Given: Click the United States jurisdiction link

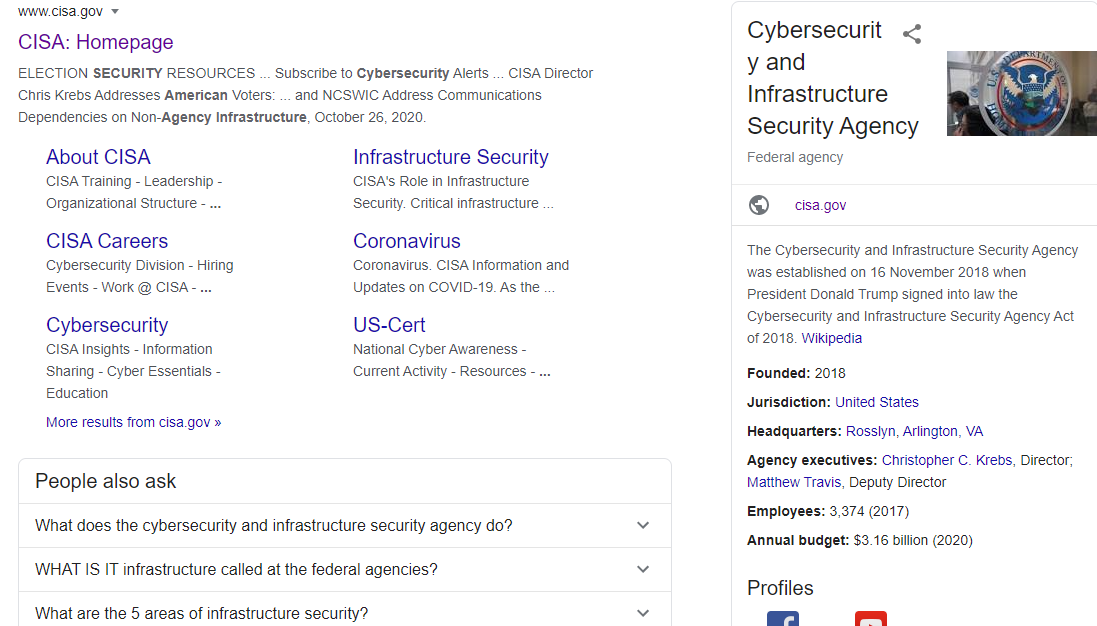Looking at the screenshot, I should tap(876, 402).
